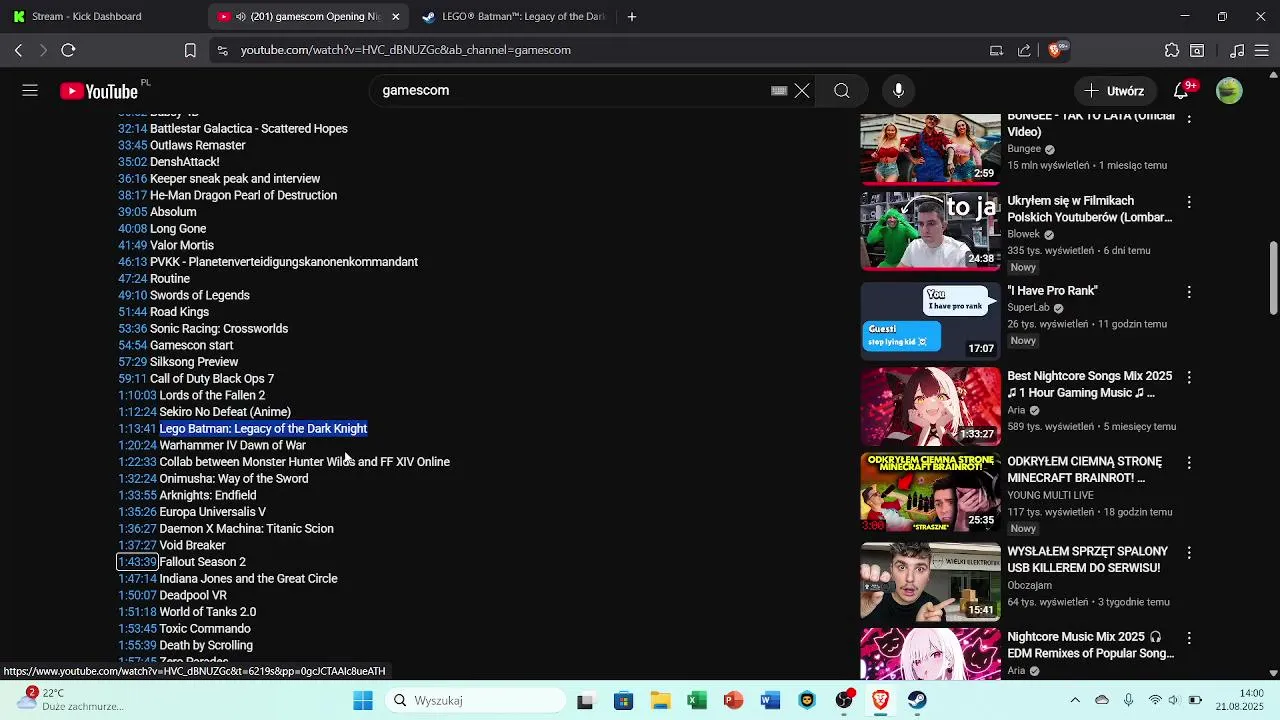Image resolution: width=1280 pixels, height=720 pixels.
Task: Jump to timestamp 1:51:18 World of Tanks
Action: [x=137, y=612]
